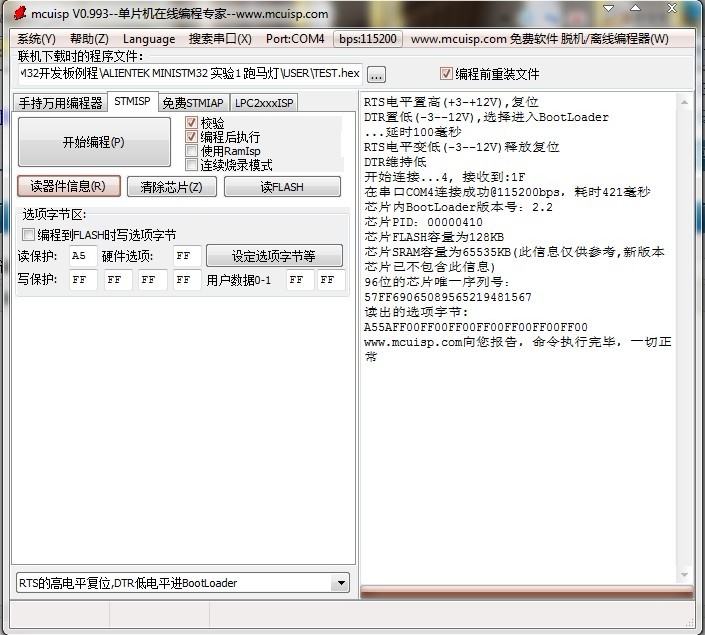Viewport: 705px width, 635px height.
Task: Open the www.mcuisp.com 脱机/离线编程器(W) menu
Action: [540, 39]
